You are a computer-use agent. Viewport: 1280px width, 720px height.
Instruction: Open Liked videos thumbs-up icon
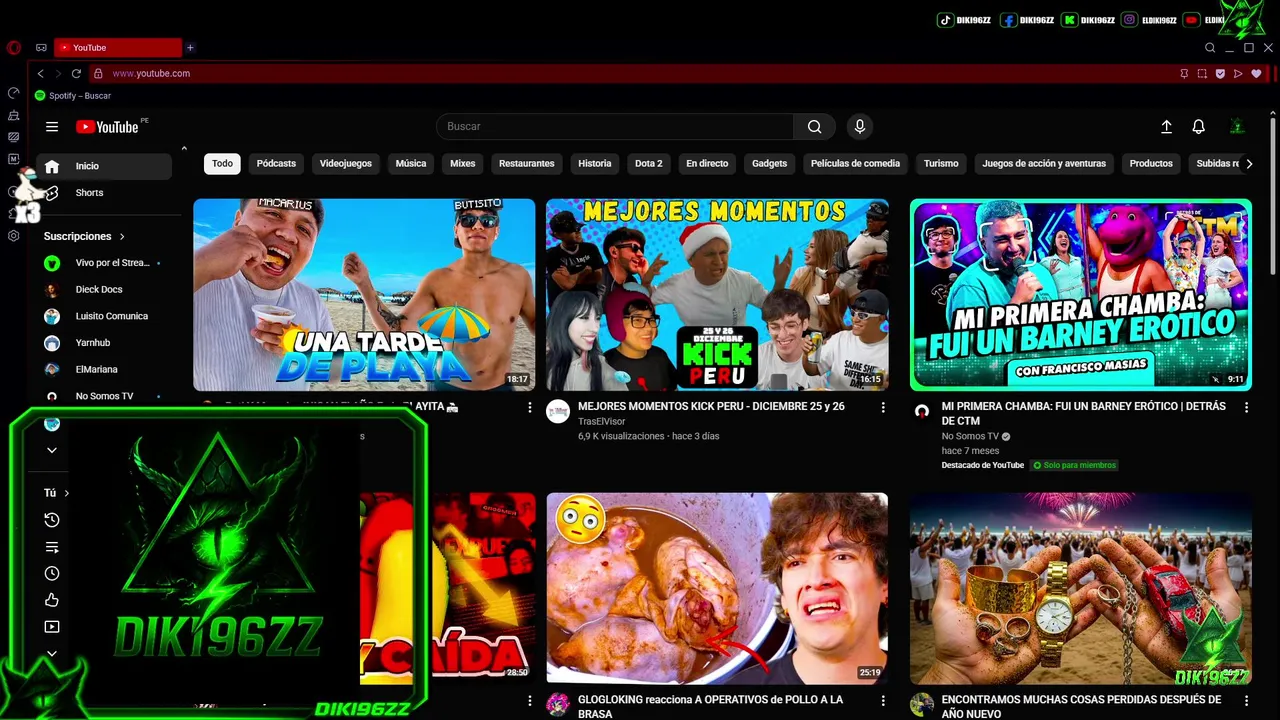(x=52, y=600)
